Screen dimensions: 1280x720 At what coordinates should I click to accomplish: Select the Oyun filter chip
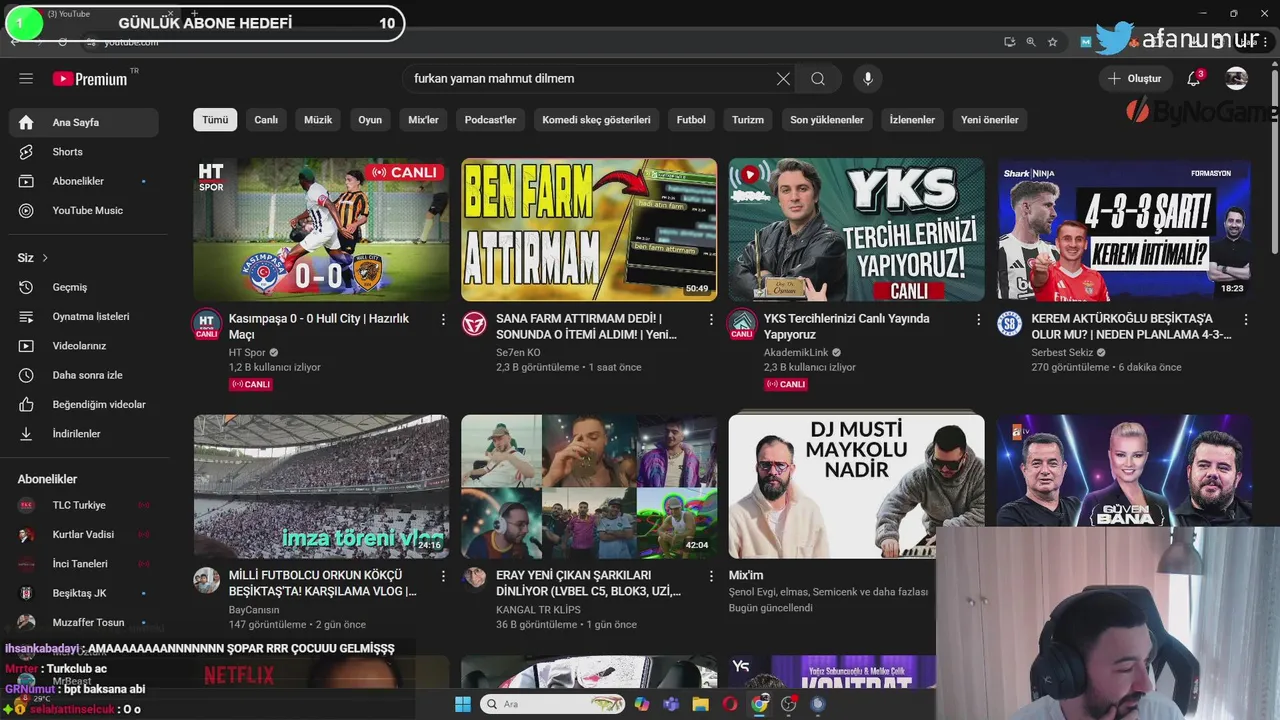[x=370, y=120]
